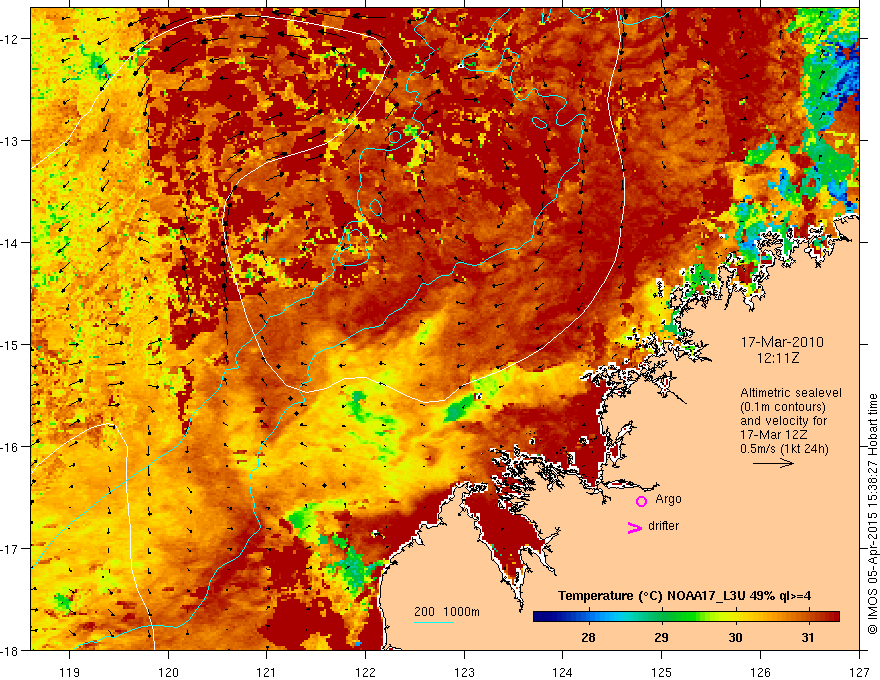Click the Temperature NOAA17_L3U title
The image size is (880, 680).
[x=684, y=596]
